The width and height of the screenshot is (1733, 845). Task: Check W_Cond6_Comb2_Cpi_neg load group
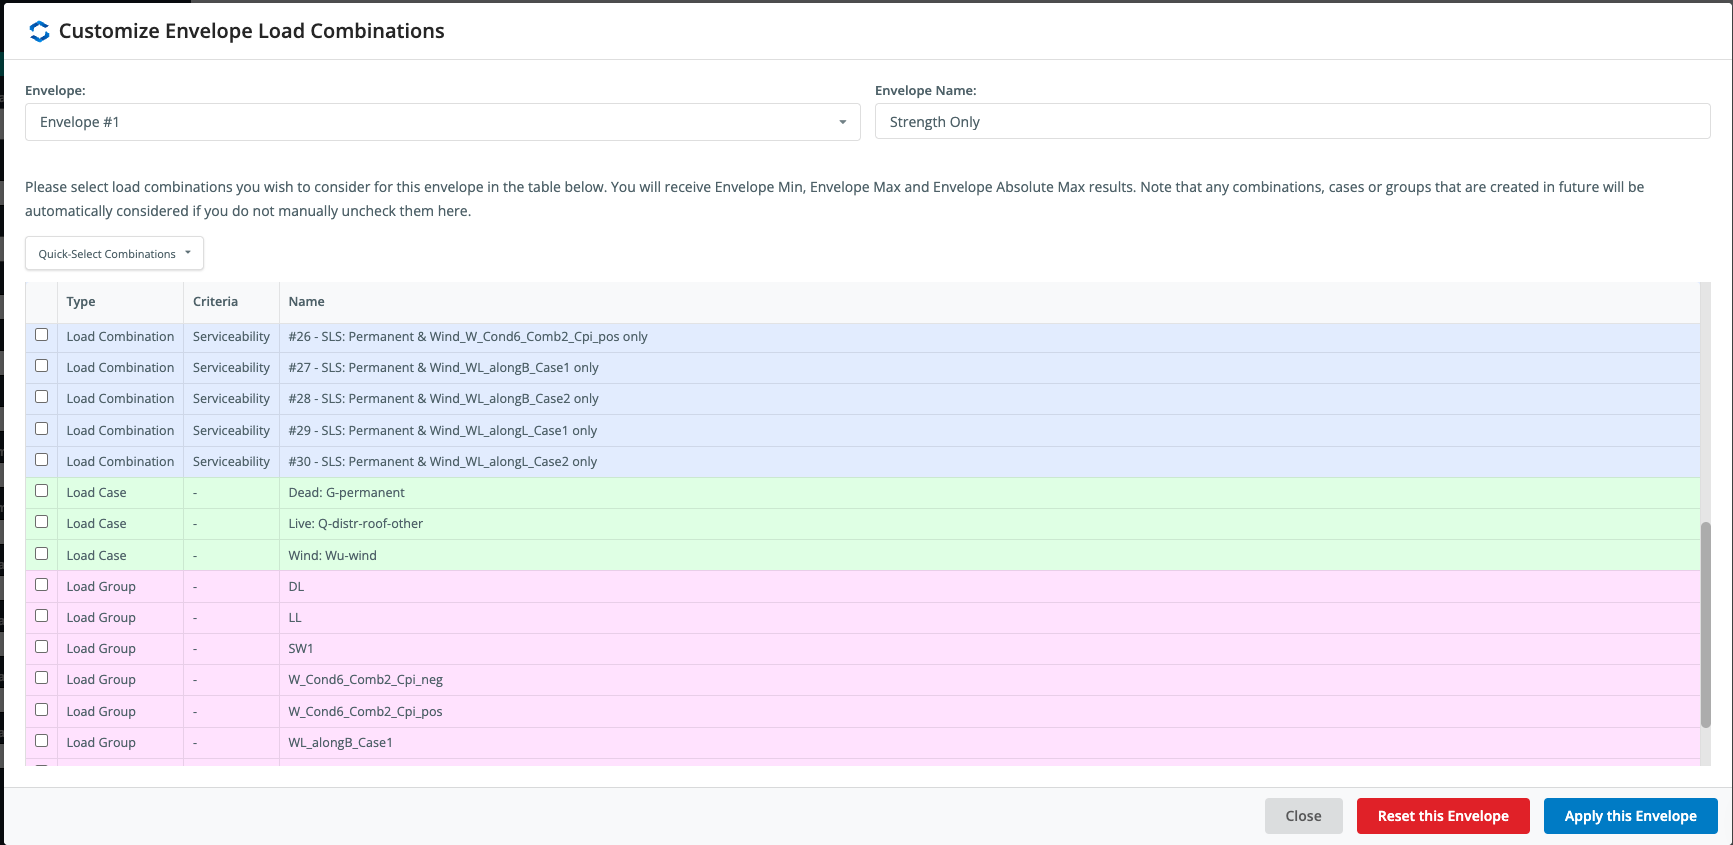(x=42, y=678)
